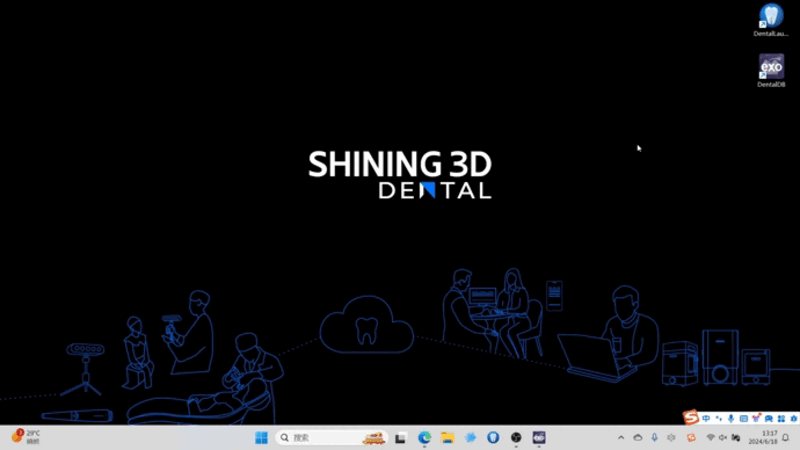Open File Explorer from the taskbar
The width and height of the screenshot is (800, 450).
tap(447, 437)
